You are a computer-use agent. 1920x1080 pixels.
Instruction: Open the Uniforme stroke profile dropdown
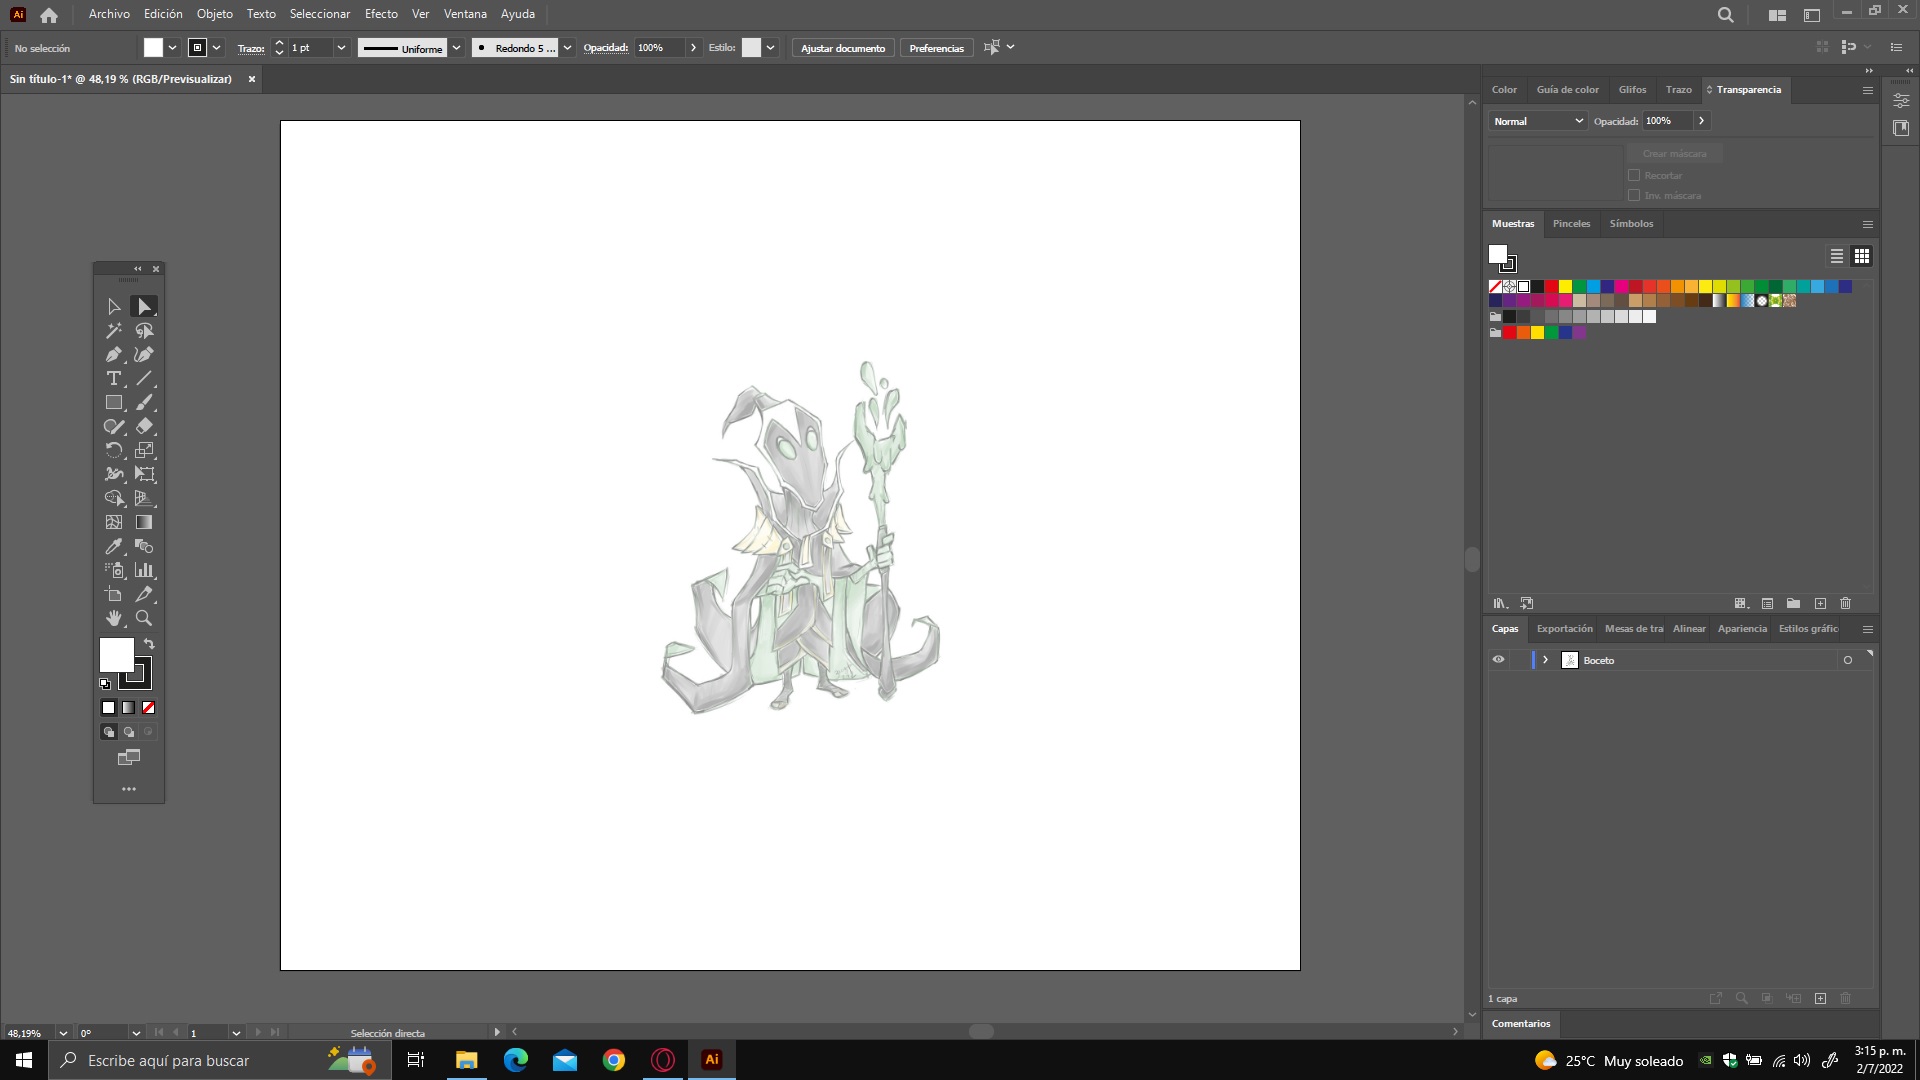(x=456, y=48)
